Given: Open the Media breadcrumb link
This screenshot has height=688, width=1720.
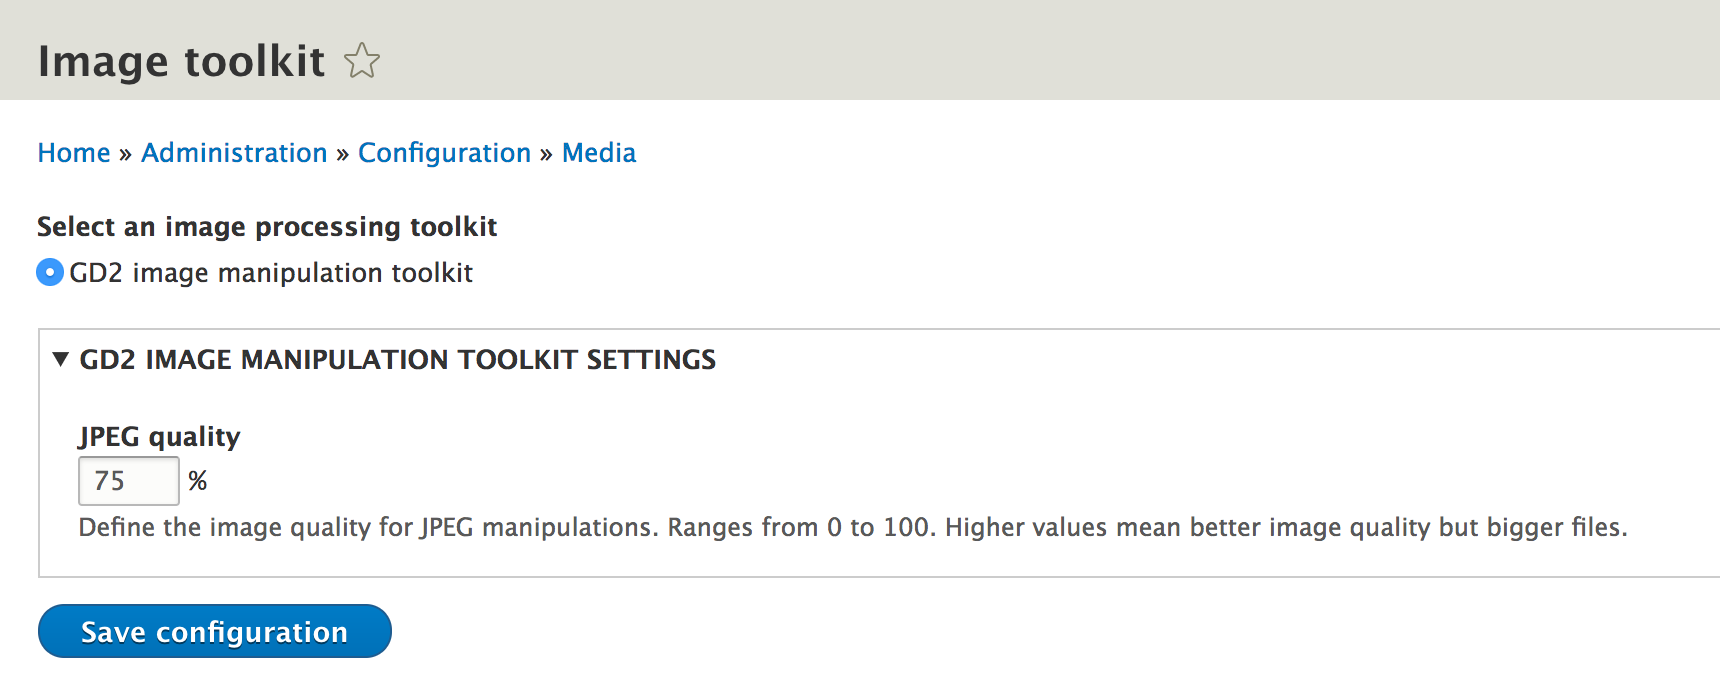Looking at the screenshot, I should [x=599, y=153].
